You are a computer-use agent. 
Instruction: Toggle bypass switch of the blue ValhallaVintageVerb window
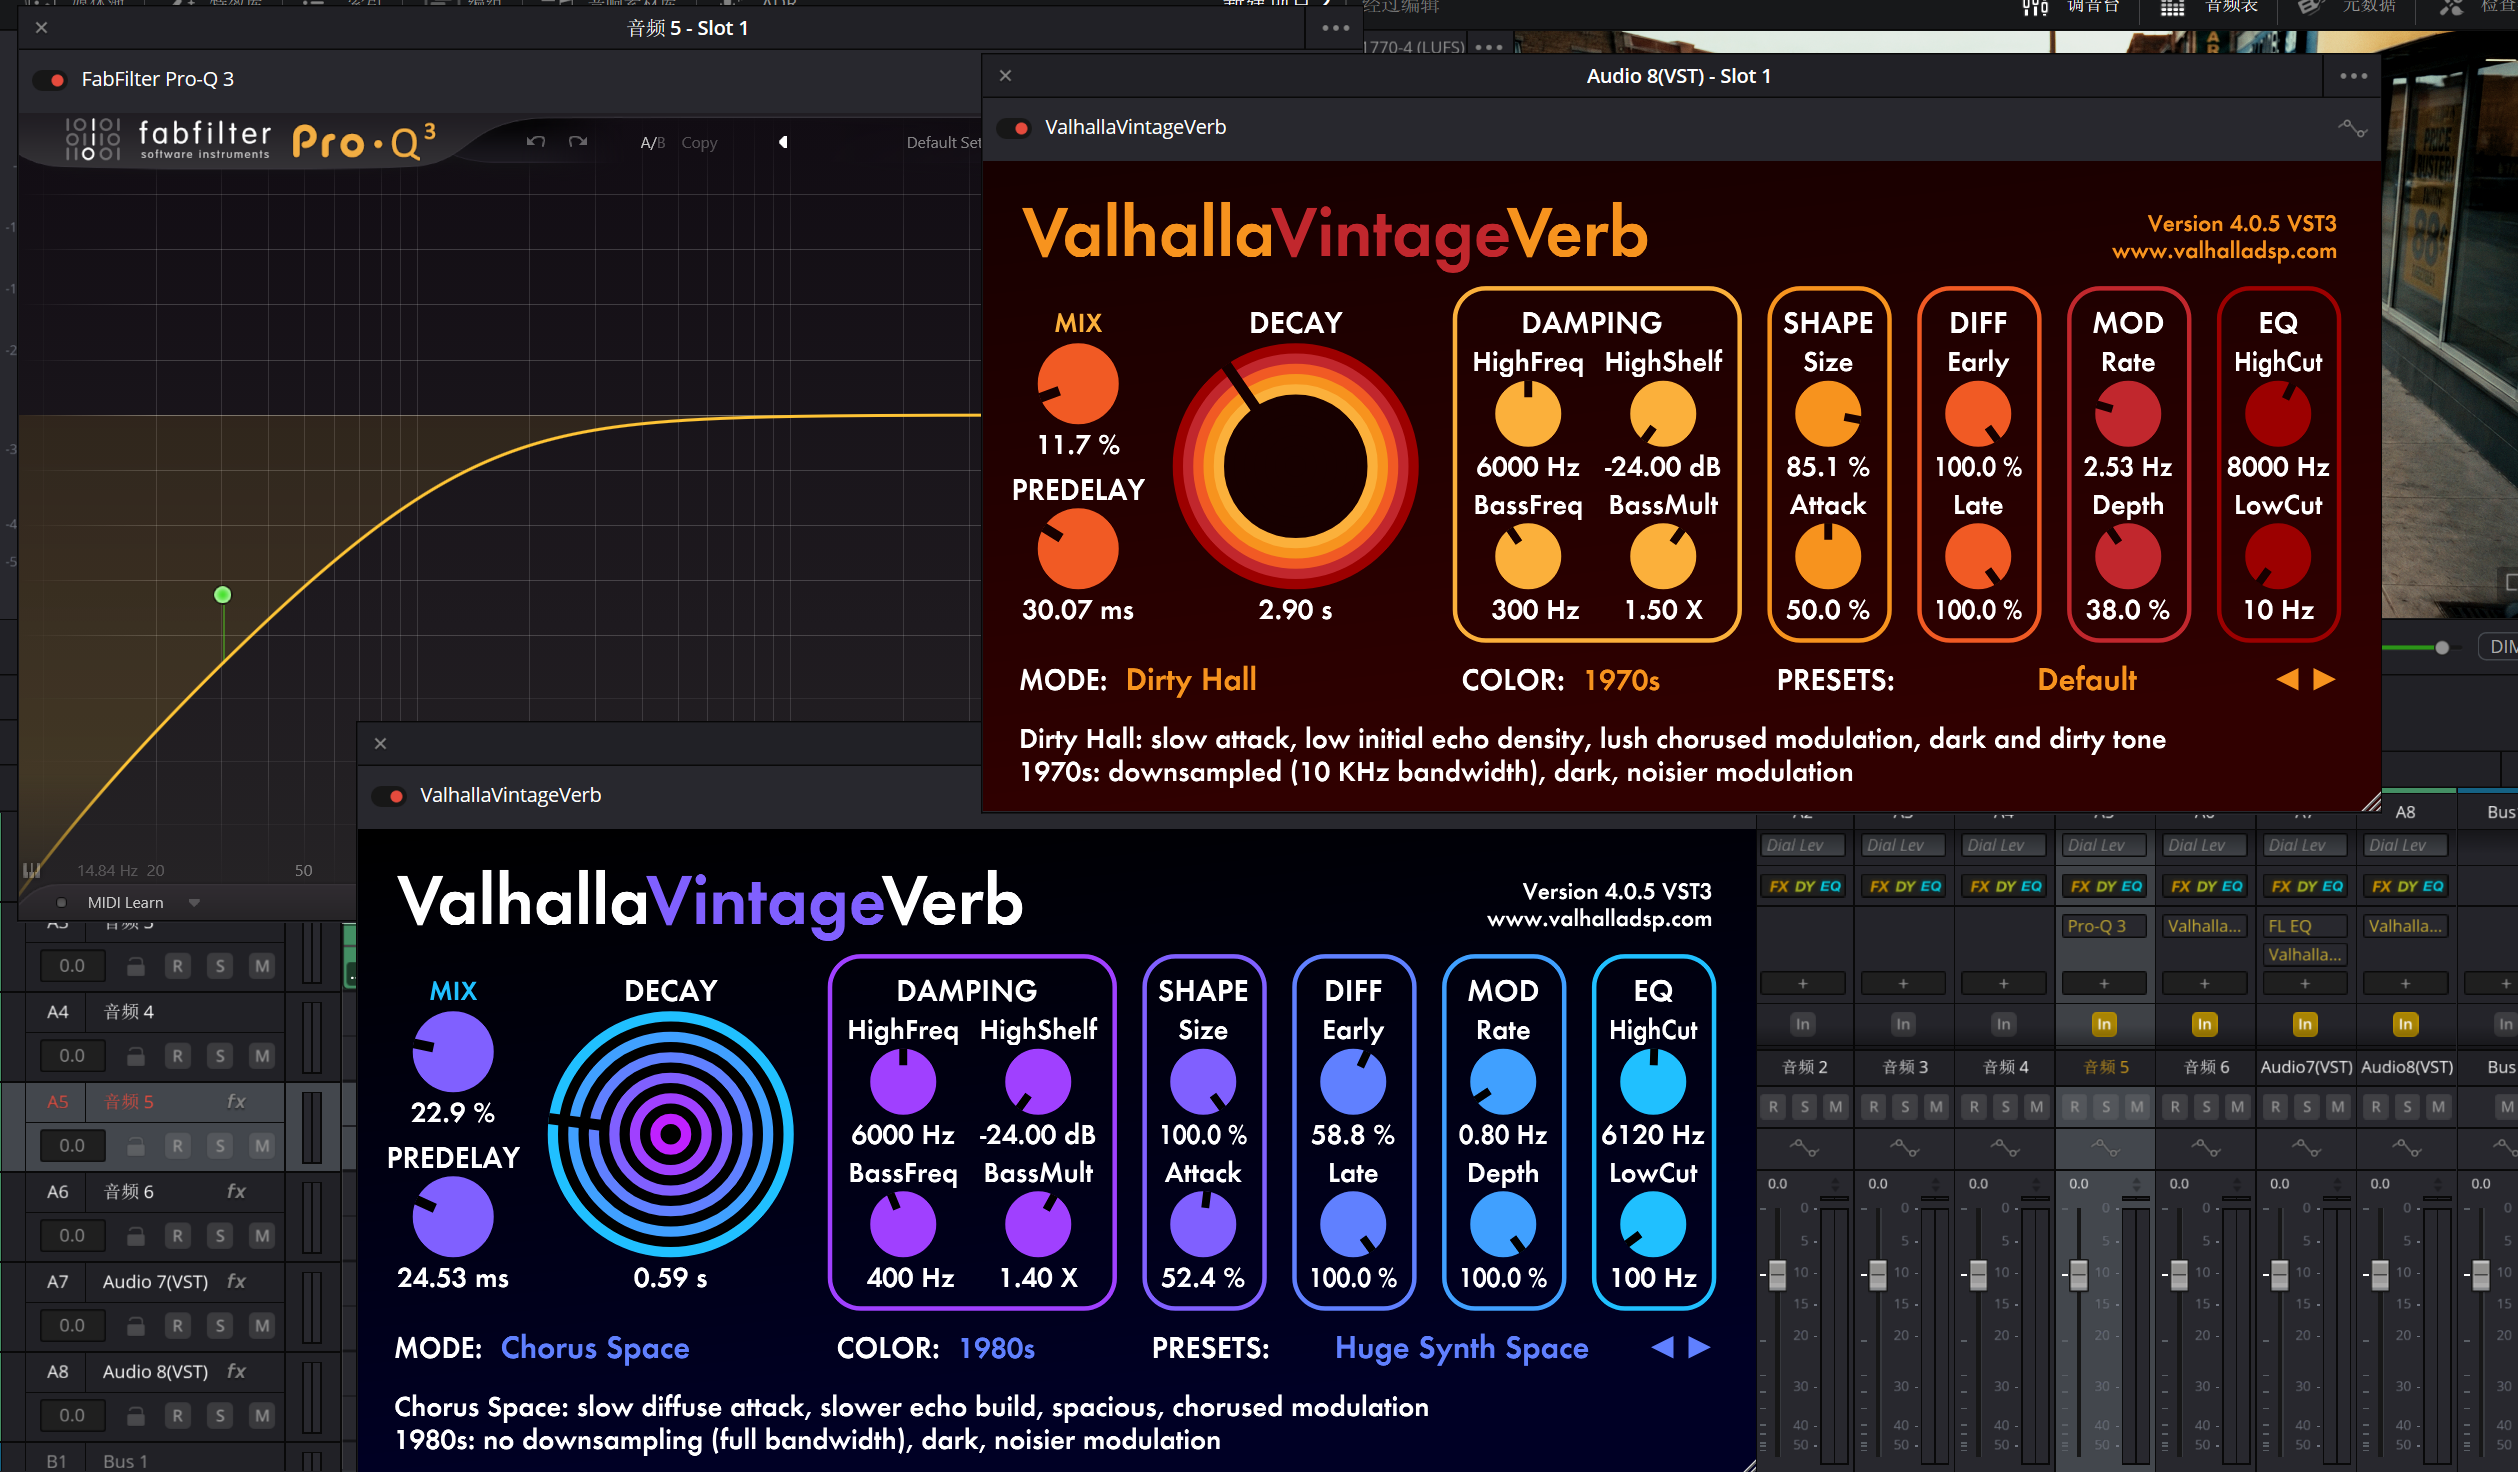pos(389,796)
